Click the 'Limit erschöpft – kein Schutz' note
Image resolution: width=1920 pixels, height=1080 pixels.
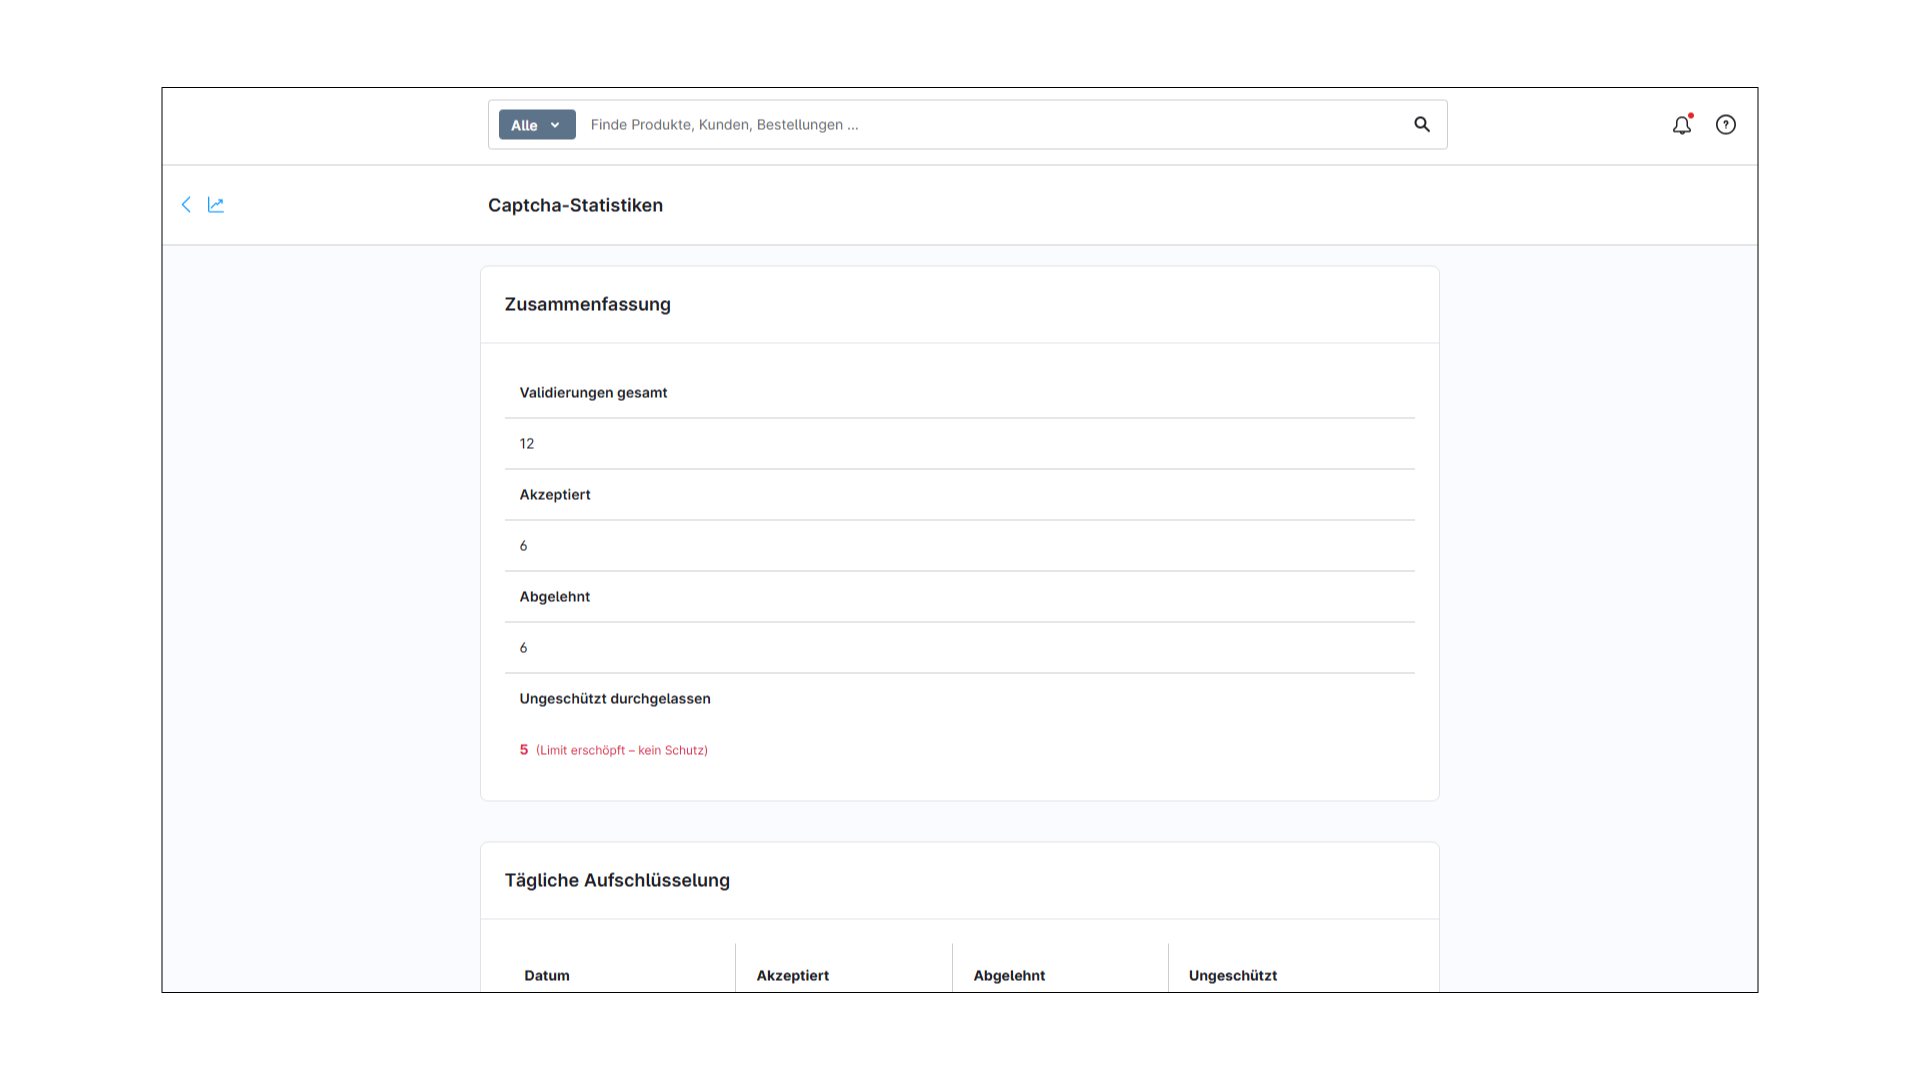point(622,750)
